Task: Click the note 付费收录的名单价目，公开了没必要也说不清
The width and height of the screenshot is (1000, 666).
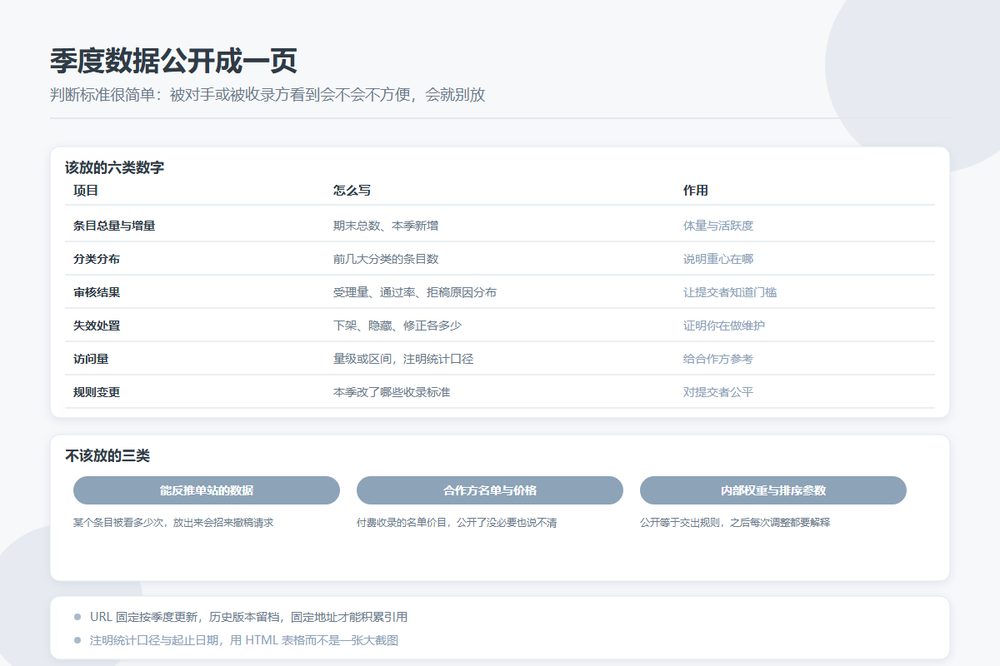Action: click(457, 522)
